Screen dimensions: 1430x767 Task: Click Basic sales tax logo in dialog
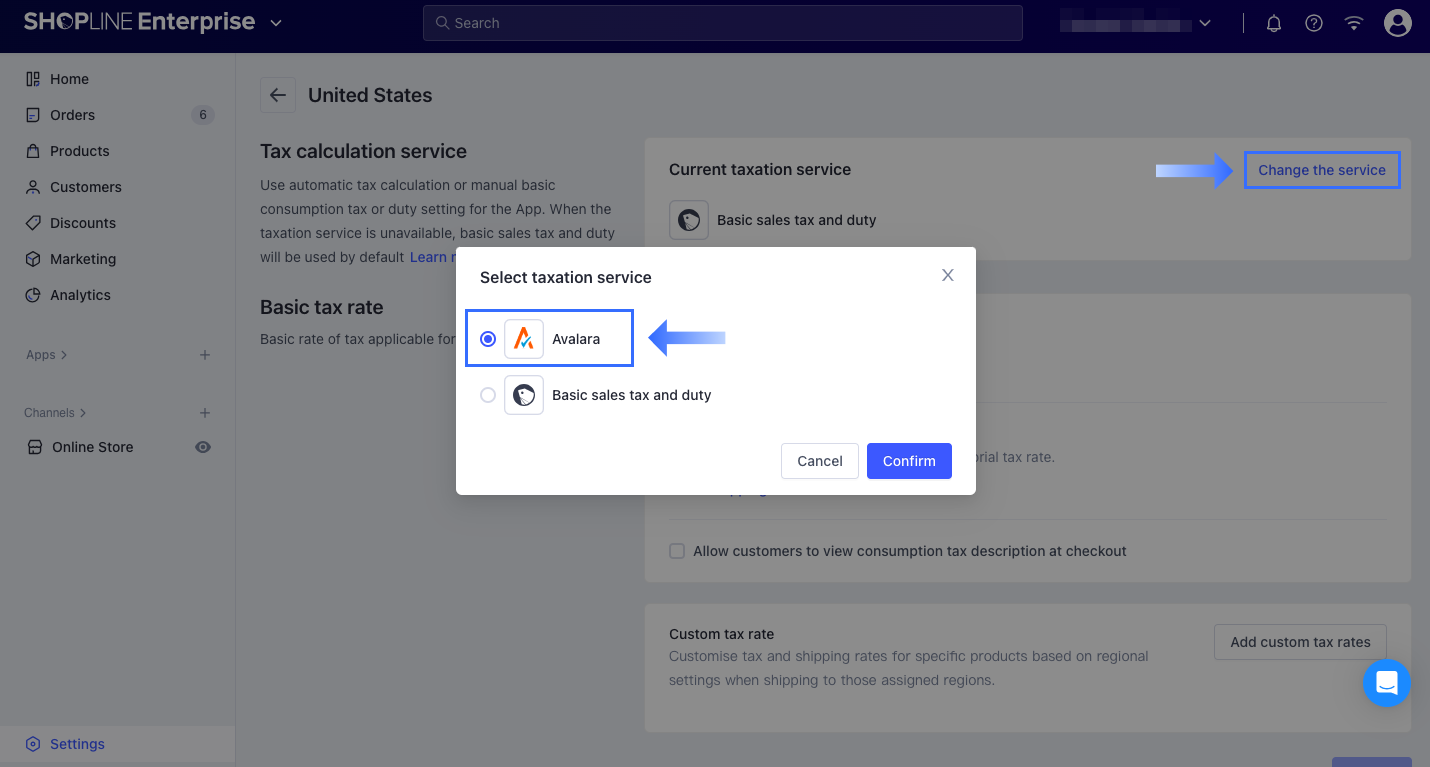[x=524, y=395]
